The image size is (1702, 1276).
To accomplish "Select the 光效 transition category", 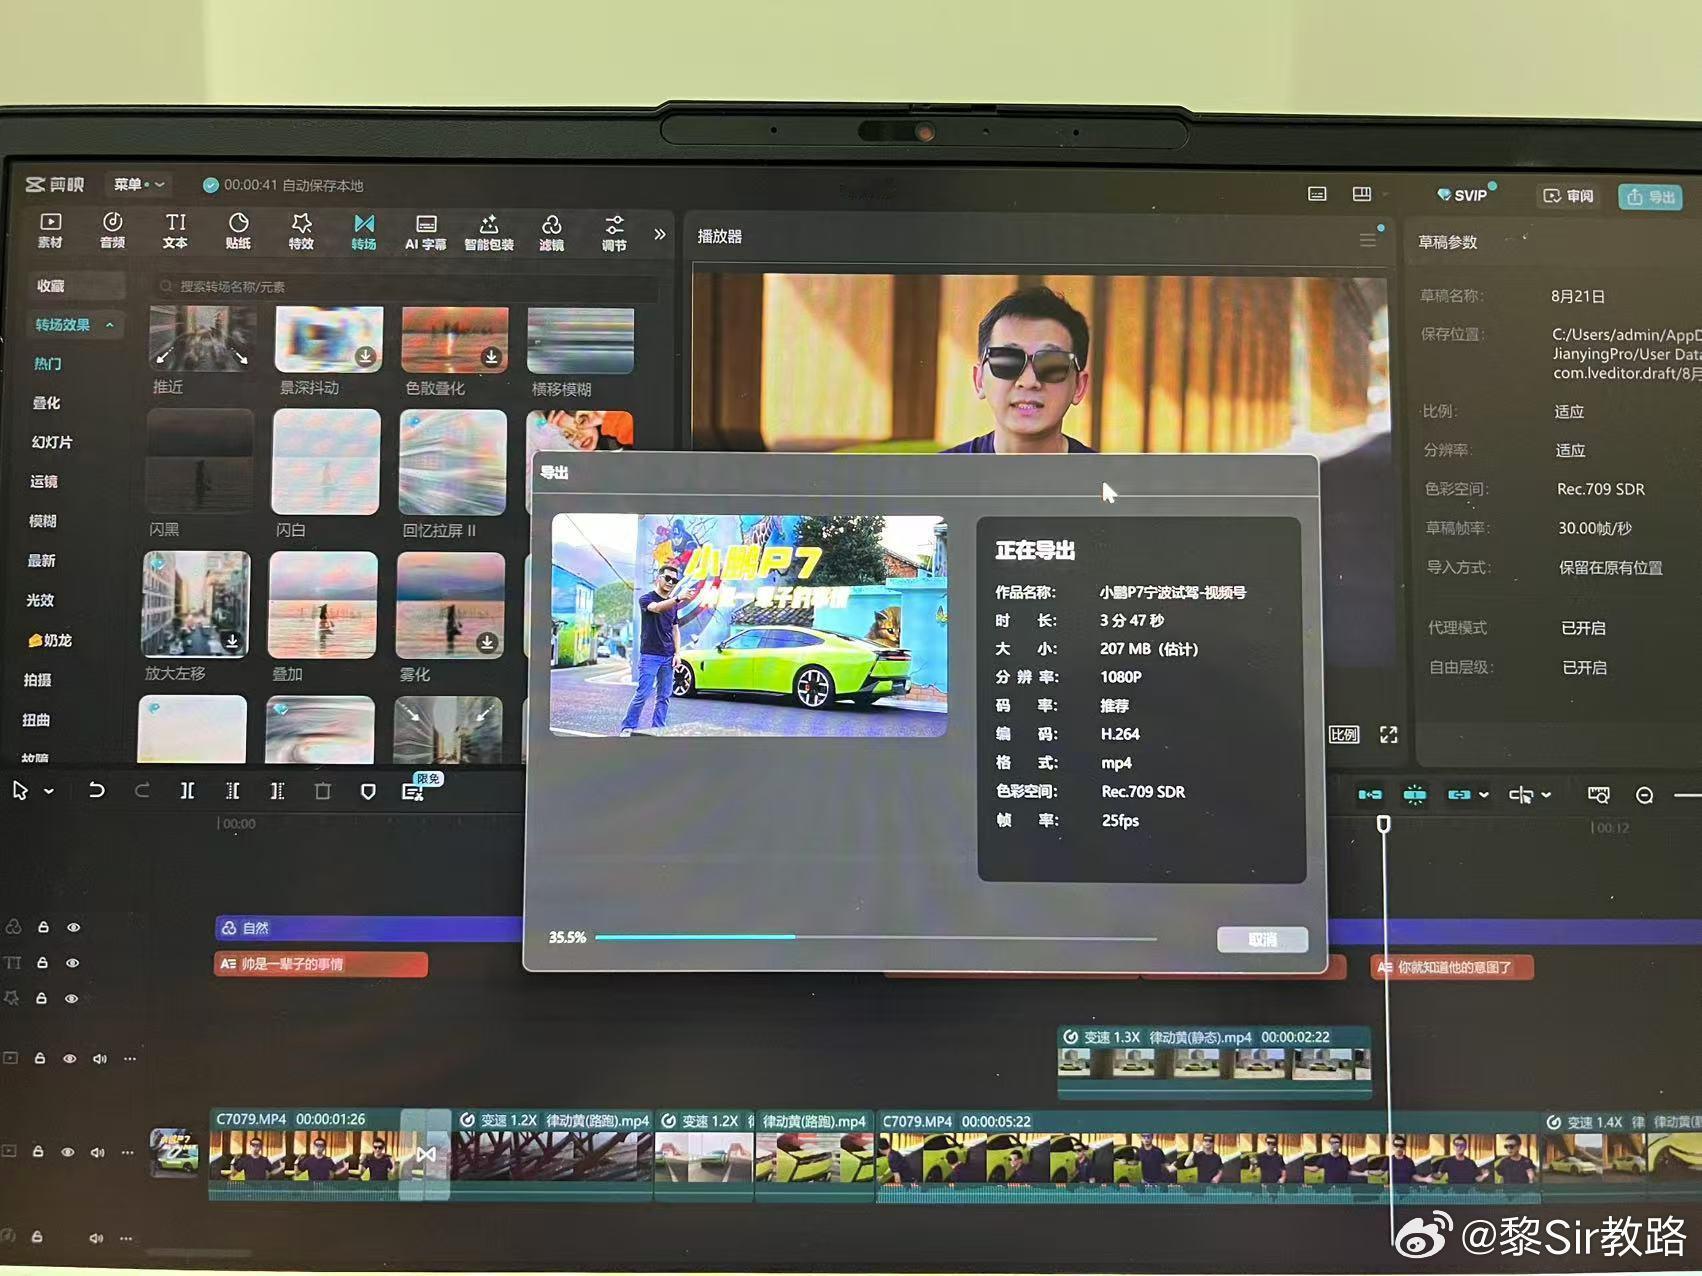I will [40, 600].
